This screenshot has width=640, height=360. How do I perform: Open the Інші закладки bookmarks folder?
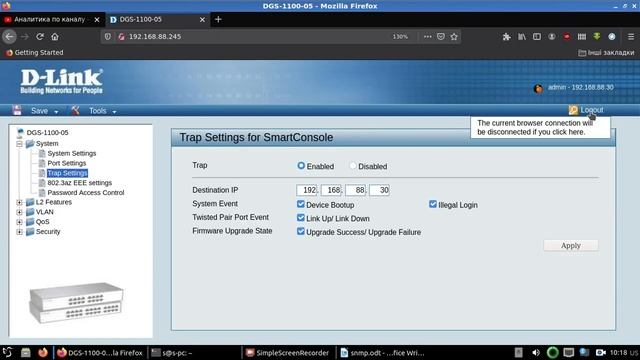[606, 53]
